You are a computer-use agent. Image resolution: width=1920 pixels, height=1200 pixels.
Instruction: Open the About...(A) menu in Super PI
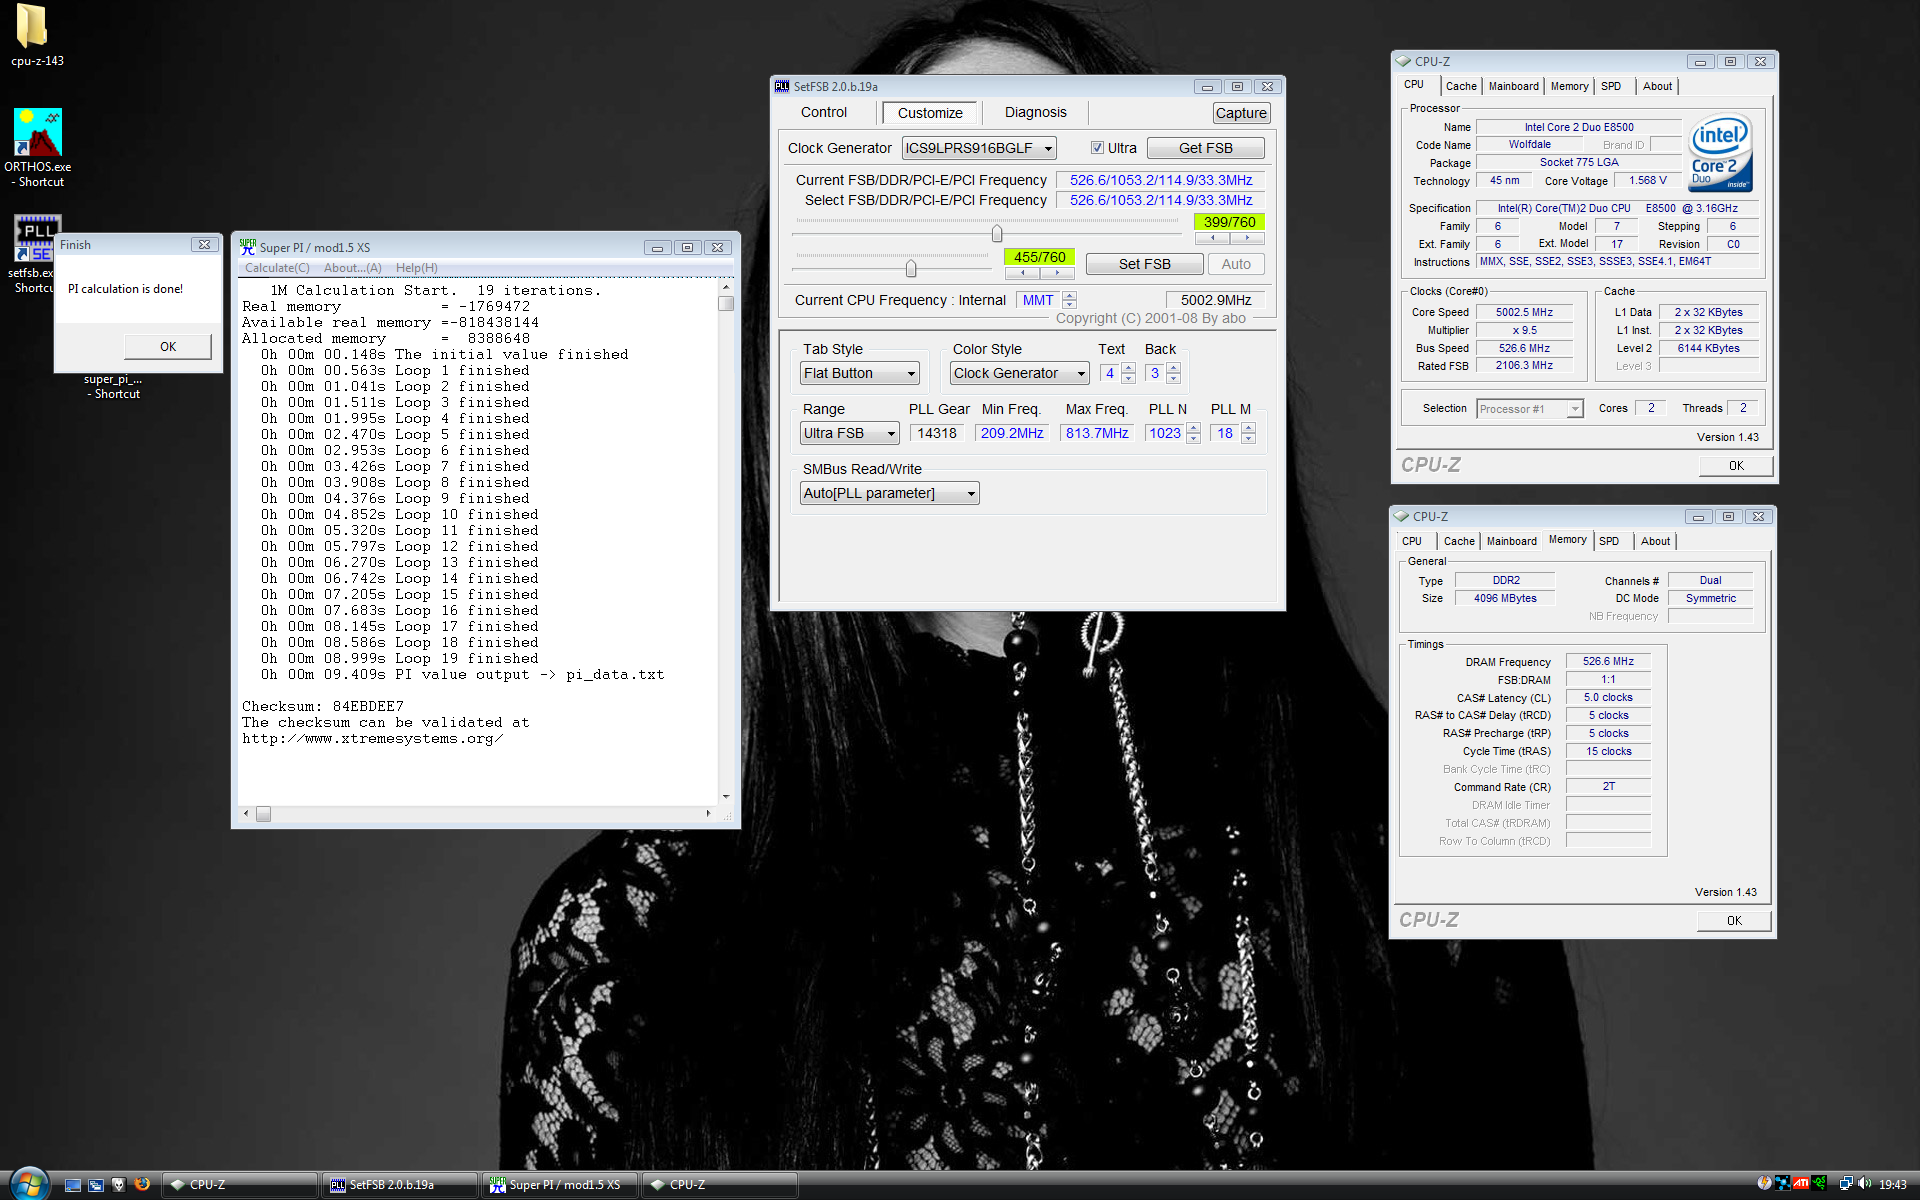click(352, 268)
